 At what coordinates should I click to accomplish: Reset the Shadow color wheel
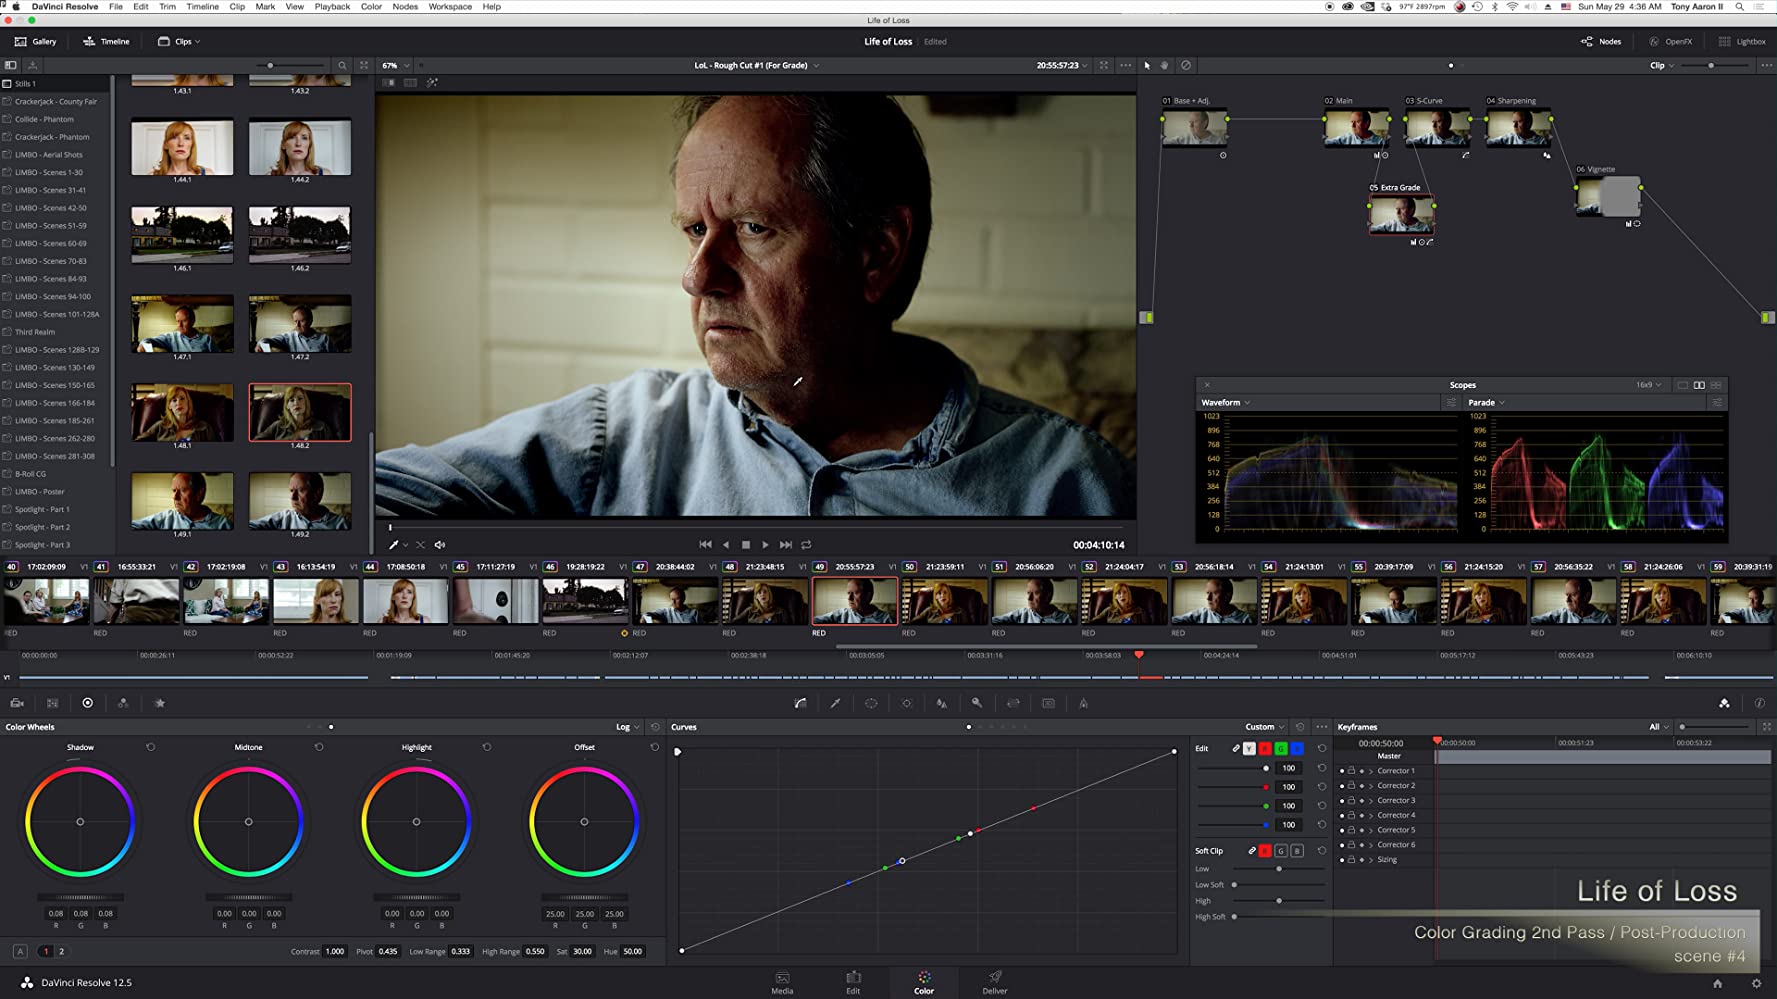point(151,747)
